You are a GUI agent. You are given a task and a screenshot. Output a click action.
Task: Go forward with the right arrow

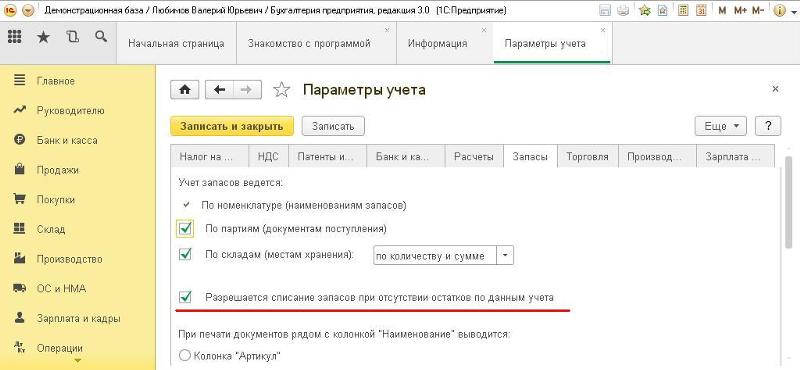click(x=247, y=90)
